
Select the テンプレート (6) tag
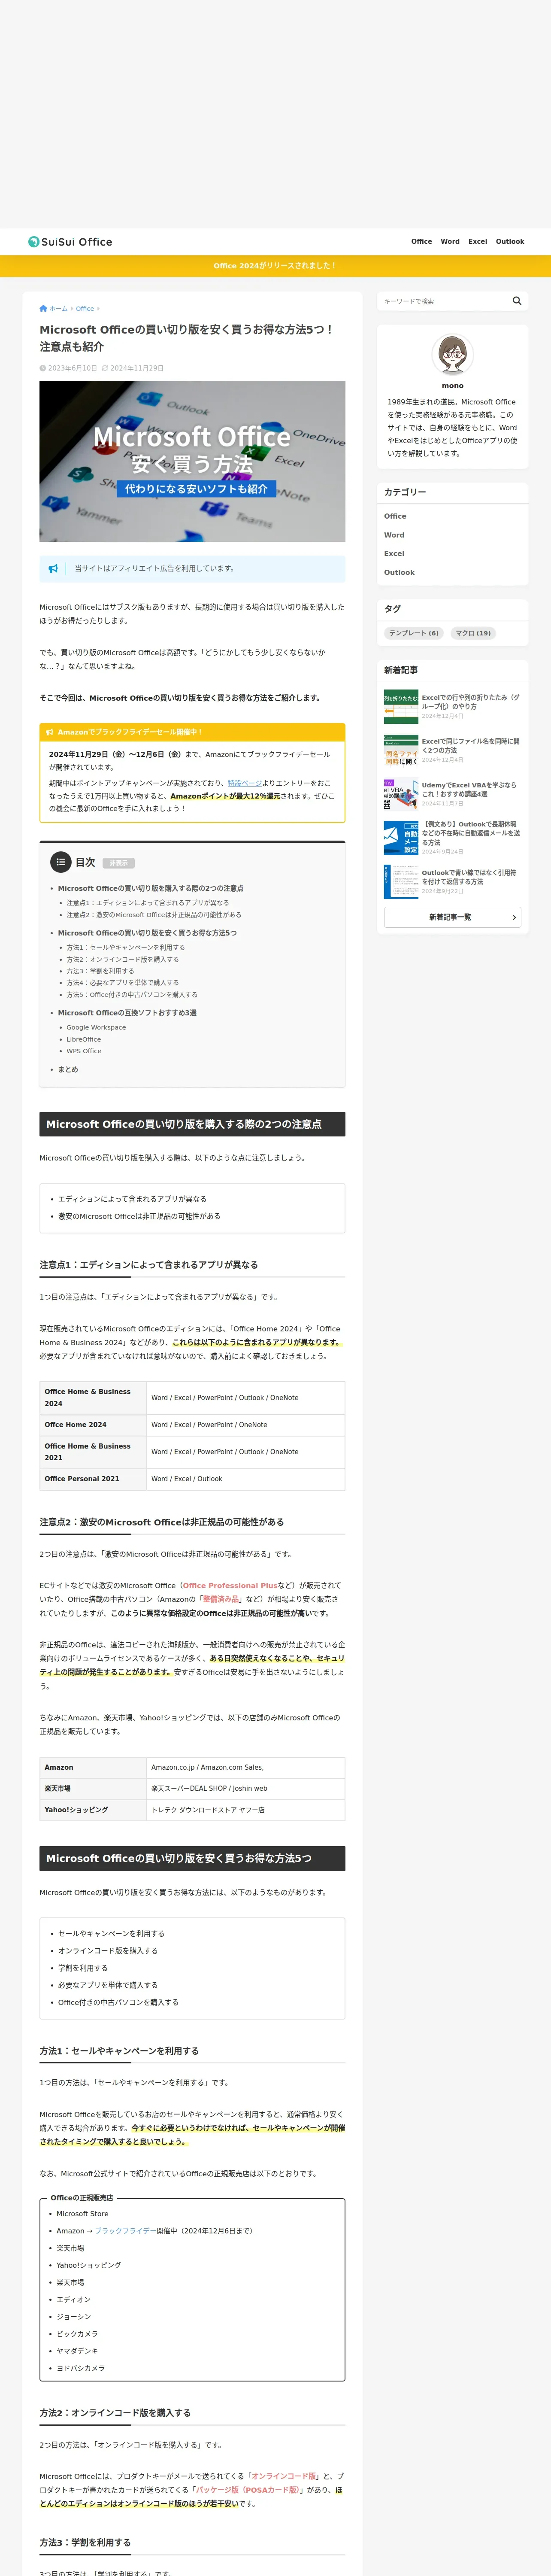(414, 633)
